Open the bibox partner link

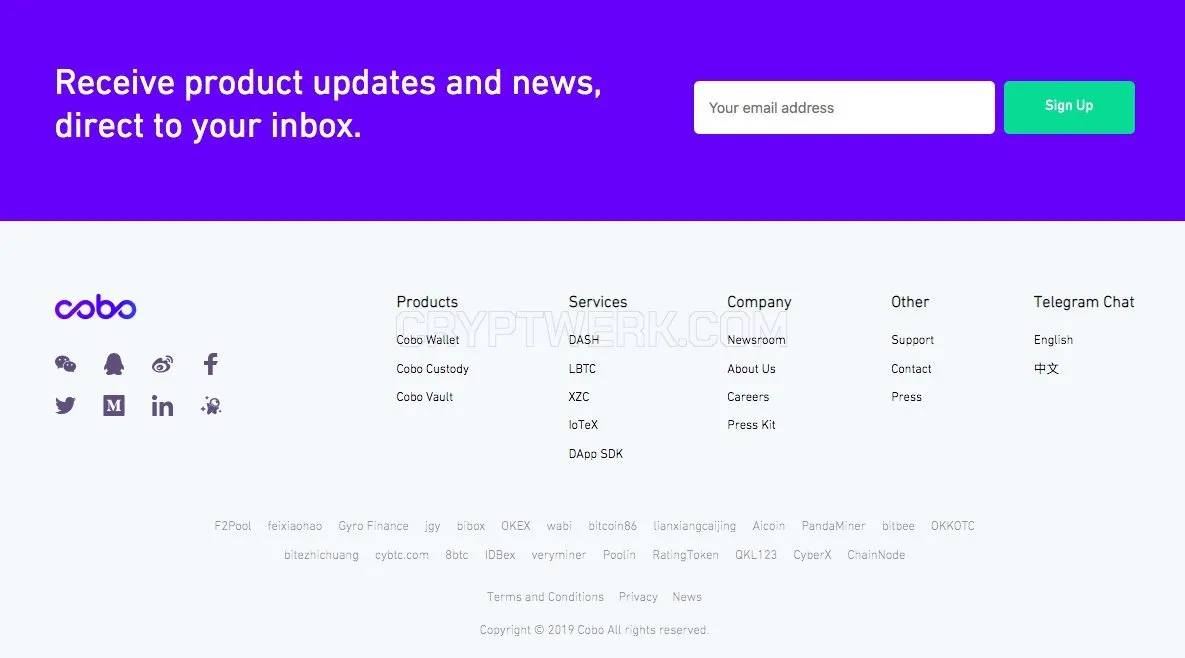click(x=471, y=526)
